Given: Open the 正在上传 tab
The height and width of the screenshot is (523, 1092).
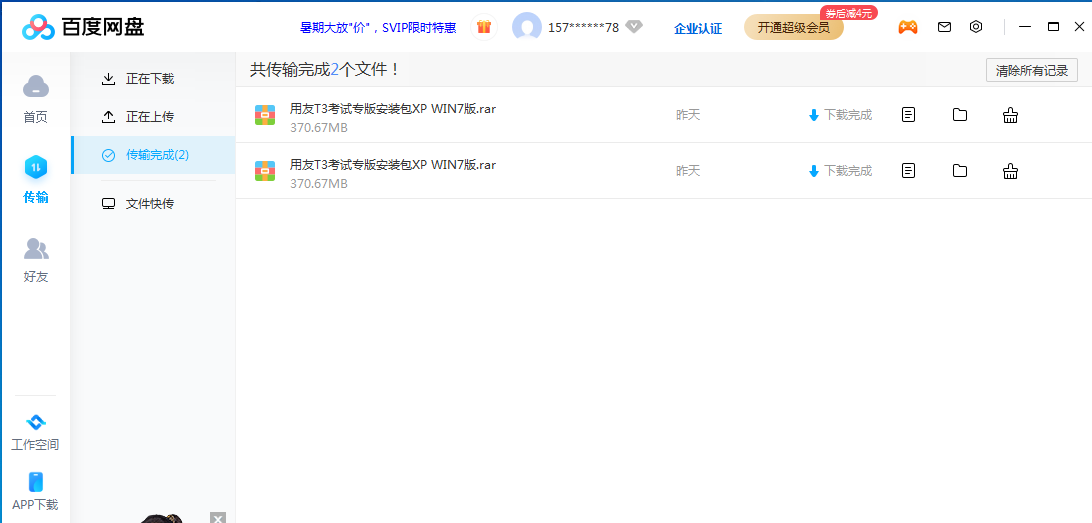Looking at the screenshot, I should pyautogui.click(x=153, y=116).
